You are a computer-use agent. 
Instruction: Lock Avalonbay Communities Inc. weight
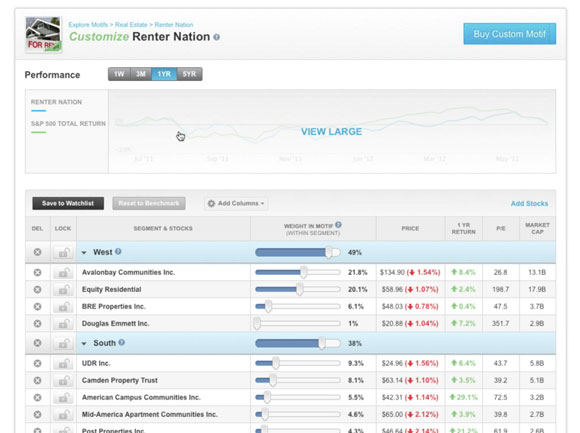click(63, 273)
